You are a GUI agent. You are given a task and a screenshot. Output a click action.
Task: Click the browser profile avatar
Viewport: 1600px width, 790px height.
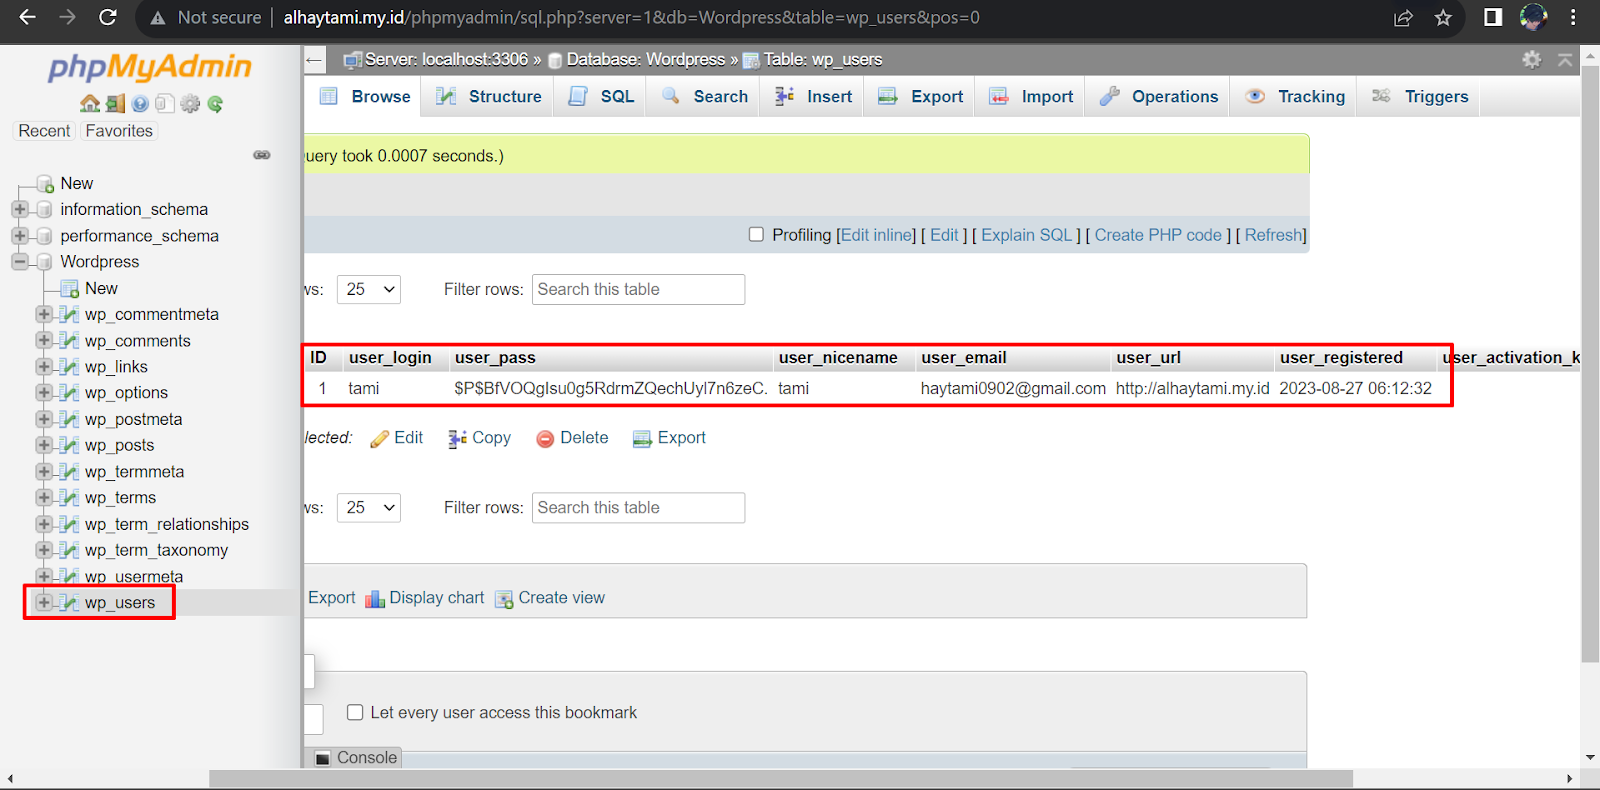(1533, 17)
